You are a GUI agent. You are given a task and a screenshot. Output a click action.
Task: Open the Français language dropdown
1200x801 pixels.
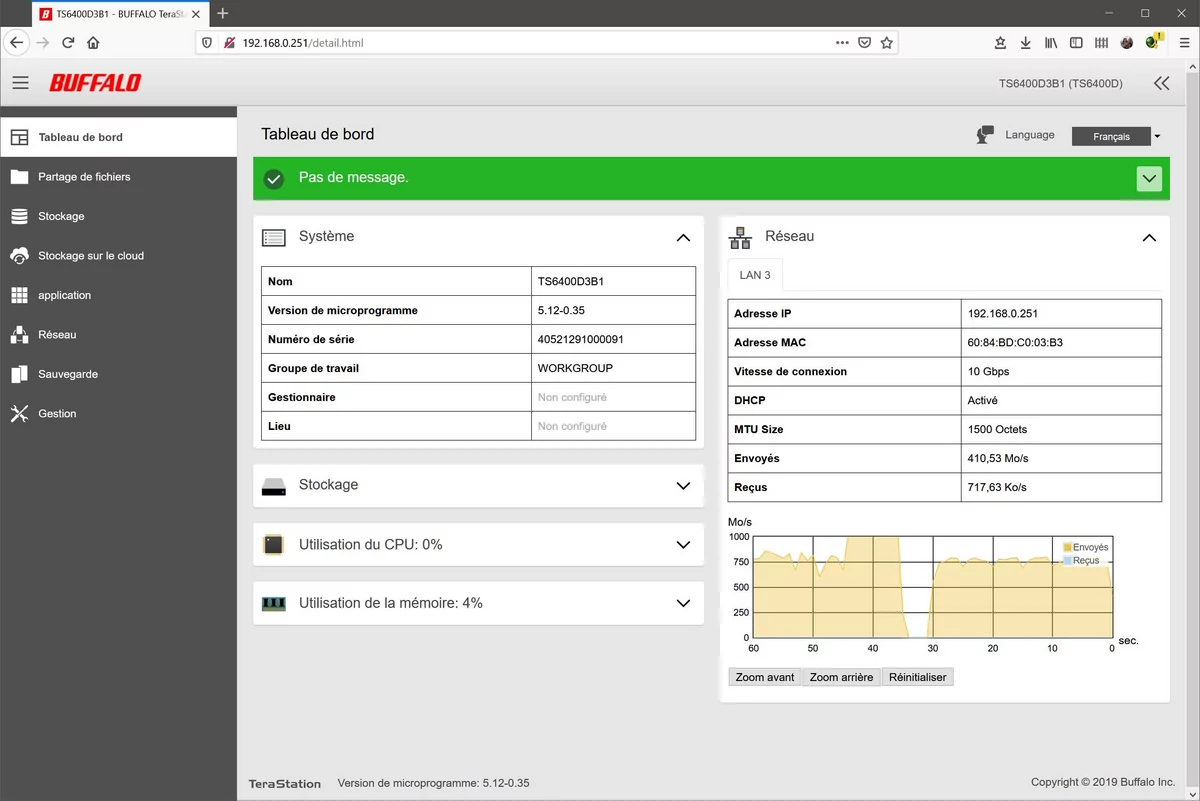point(1116,136)
